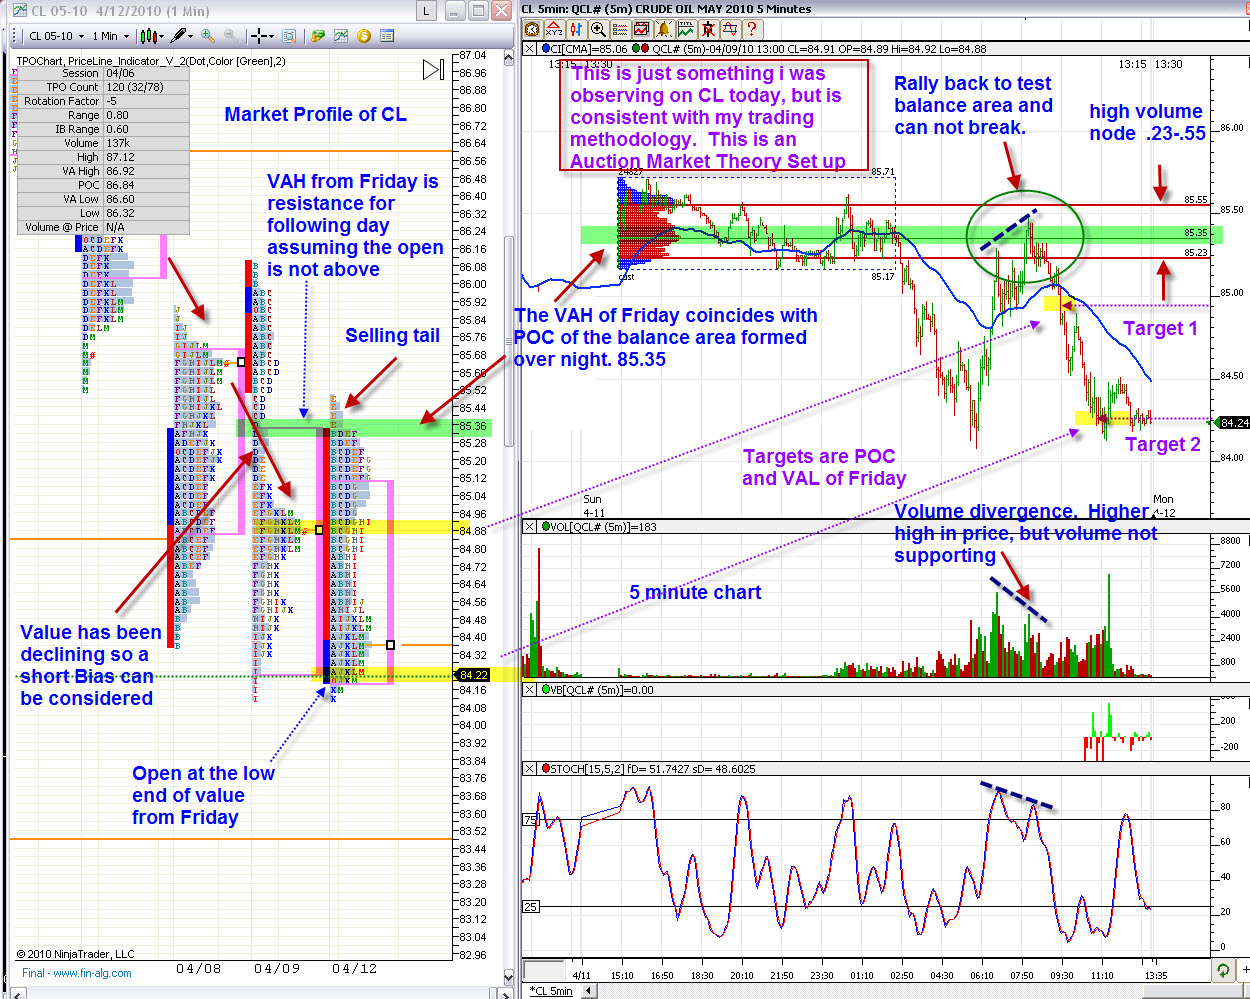Click the TPO Count 120 (32/78) row
1250x999 pixels.
[x=103, y=87]
